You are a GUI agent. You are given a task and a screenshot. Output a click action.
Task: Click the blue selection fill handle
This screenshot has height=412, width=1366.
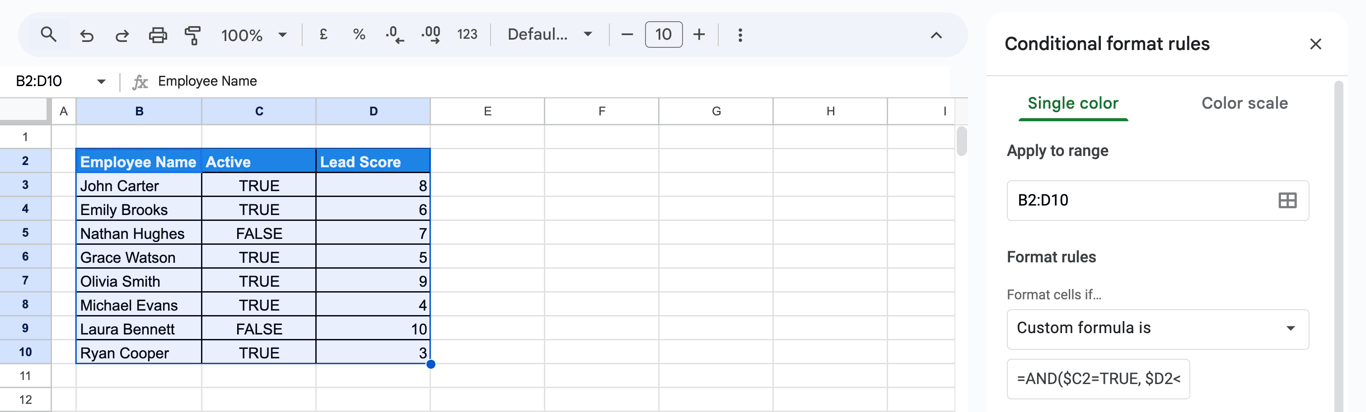click(431, 364)
